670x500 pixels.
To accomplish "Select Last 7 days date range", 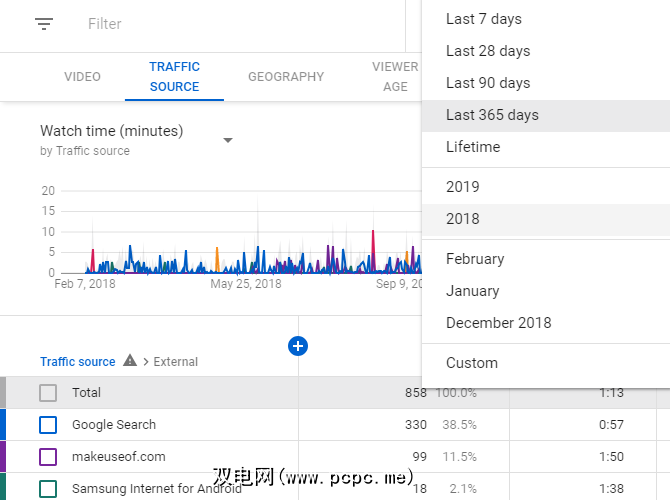I will tap(484, 19).
